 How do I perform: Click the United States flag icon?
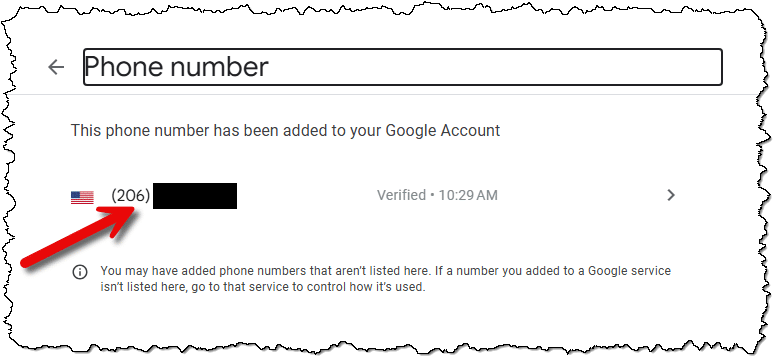[82, 197]
